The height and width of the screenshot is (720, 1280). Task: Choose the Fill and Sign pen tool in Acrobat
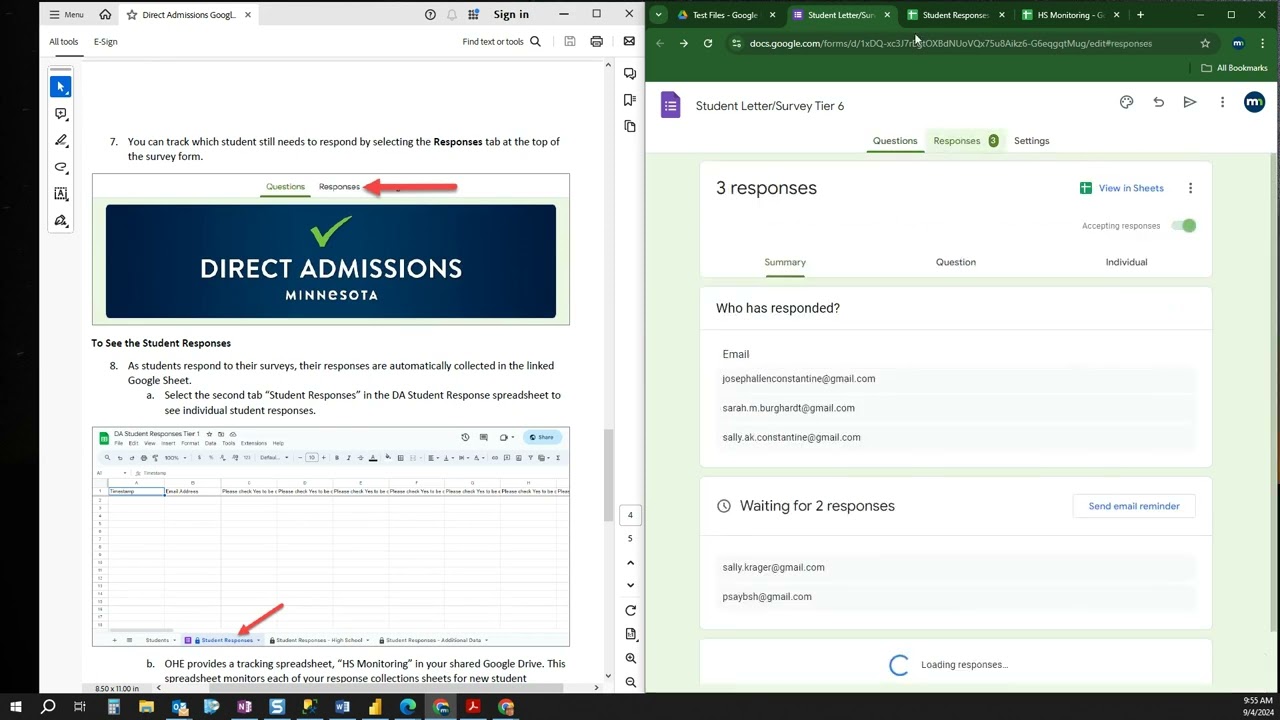tap(61, 221)
